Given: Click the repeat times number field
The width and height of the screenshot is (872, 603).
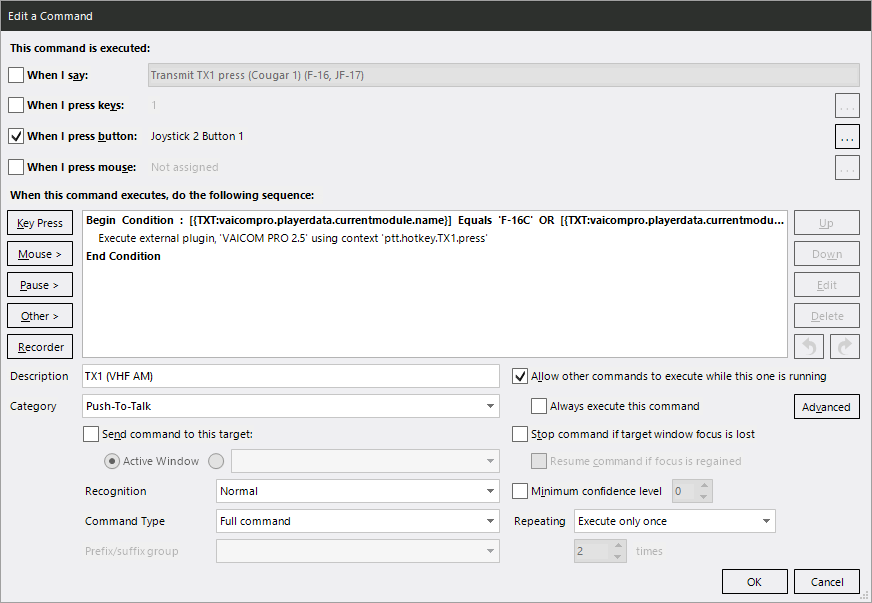Looking at the screenshot, I should pos(593,551).
